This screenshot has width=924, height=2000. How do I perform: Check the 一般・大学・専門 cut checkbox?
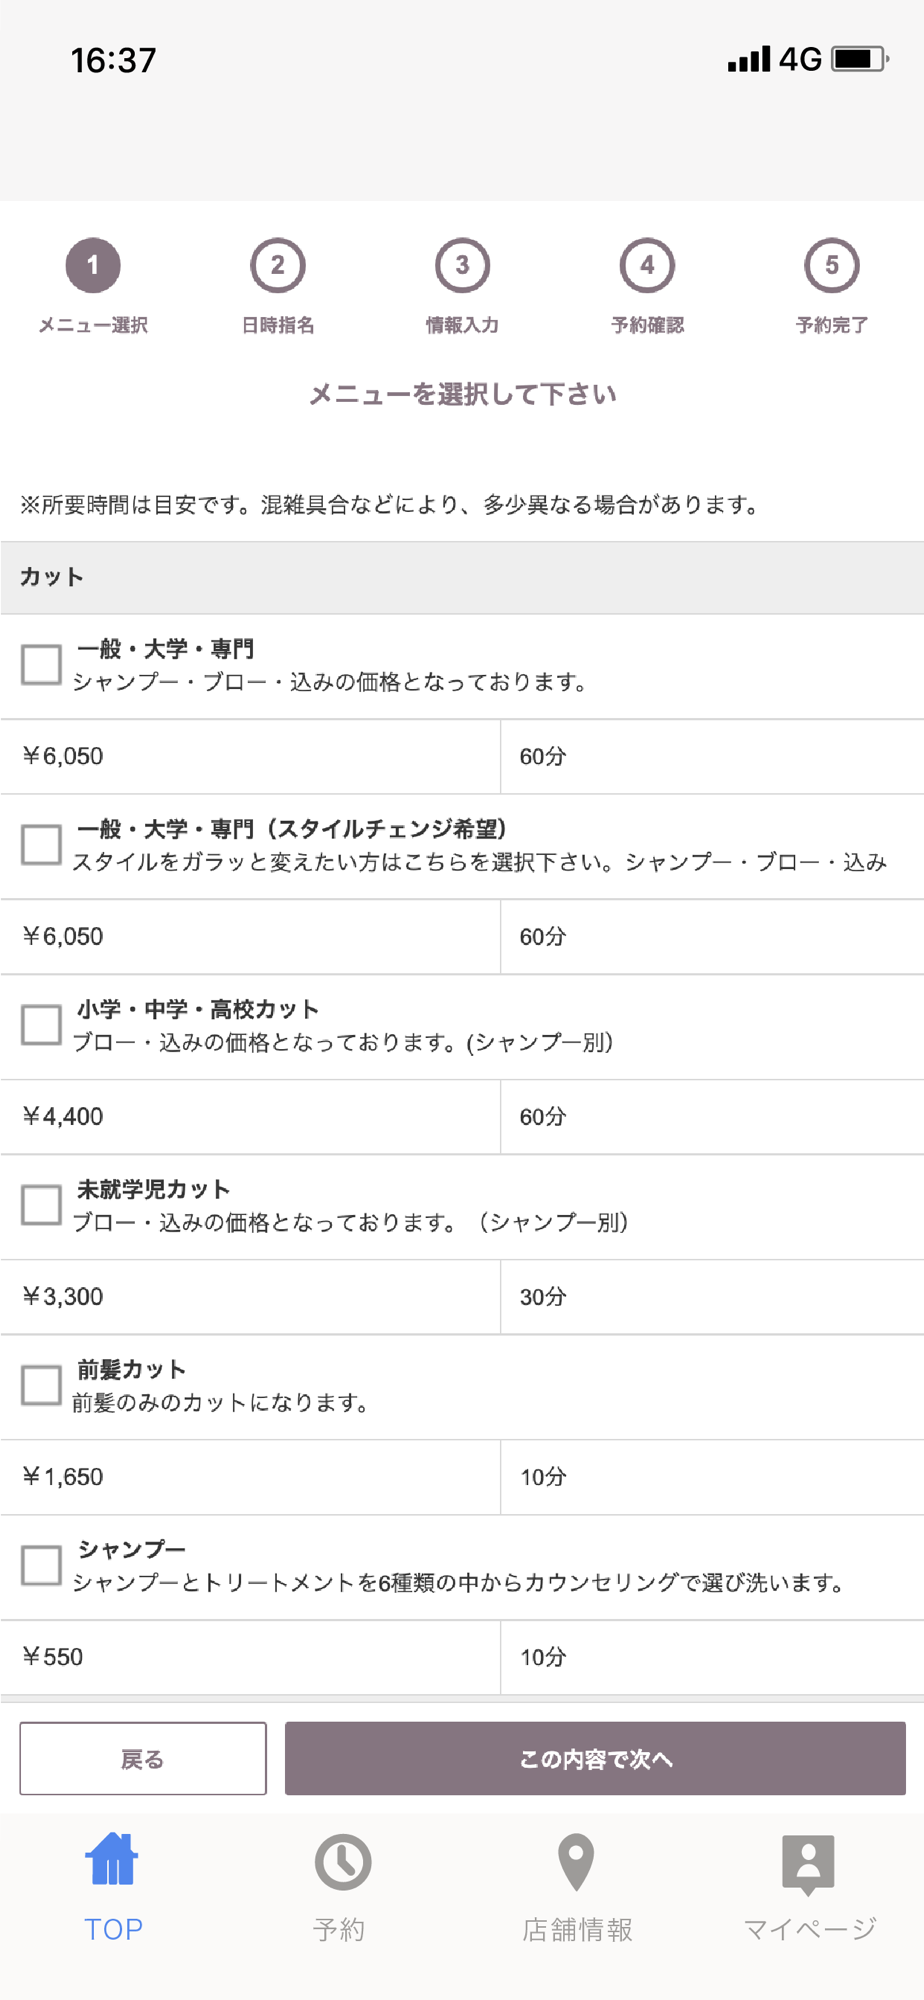pos(42,664)
